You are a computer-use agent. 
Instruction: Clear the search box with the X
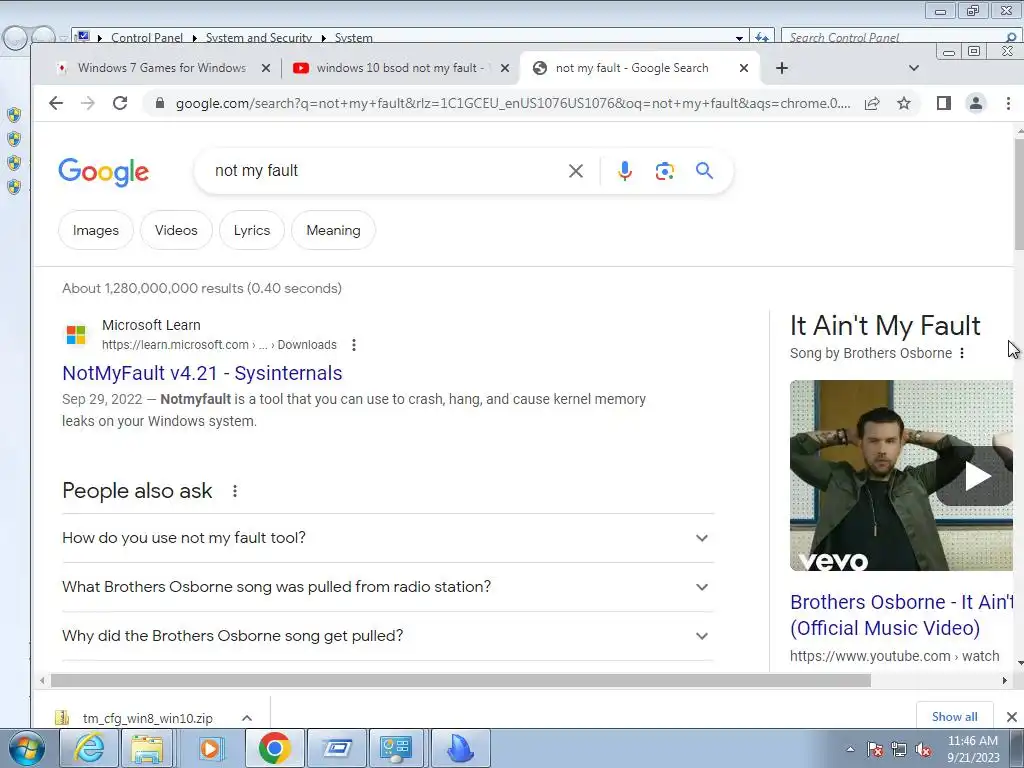click(575, 171)
